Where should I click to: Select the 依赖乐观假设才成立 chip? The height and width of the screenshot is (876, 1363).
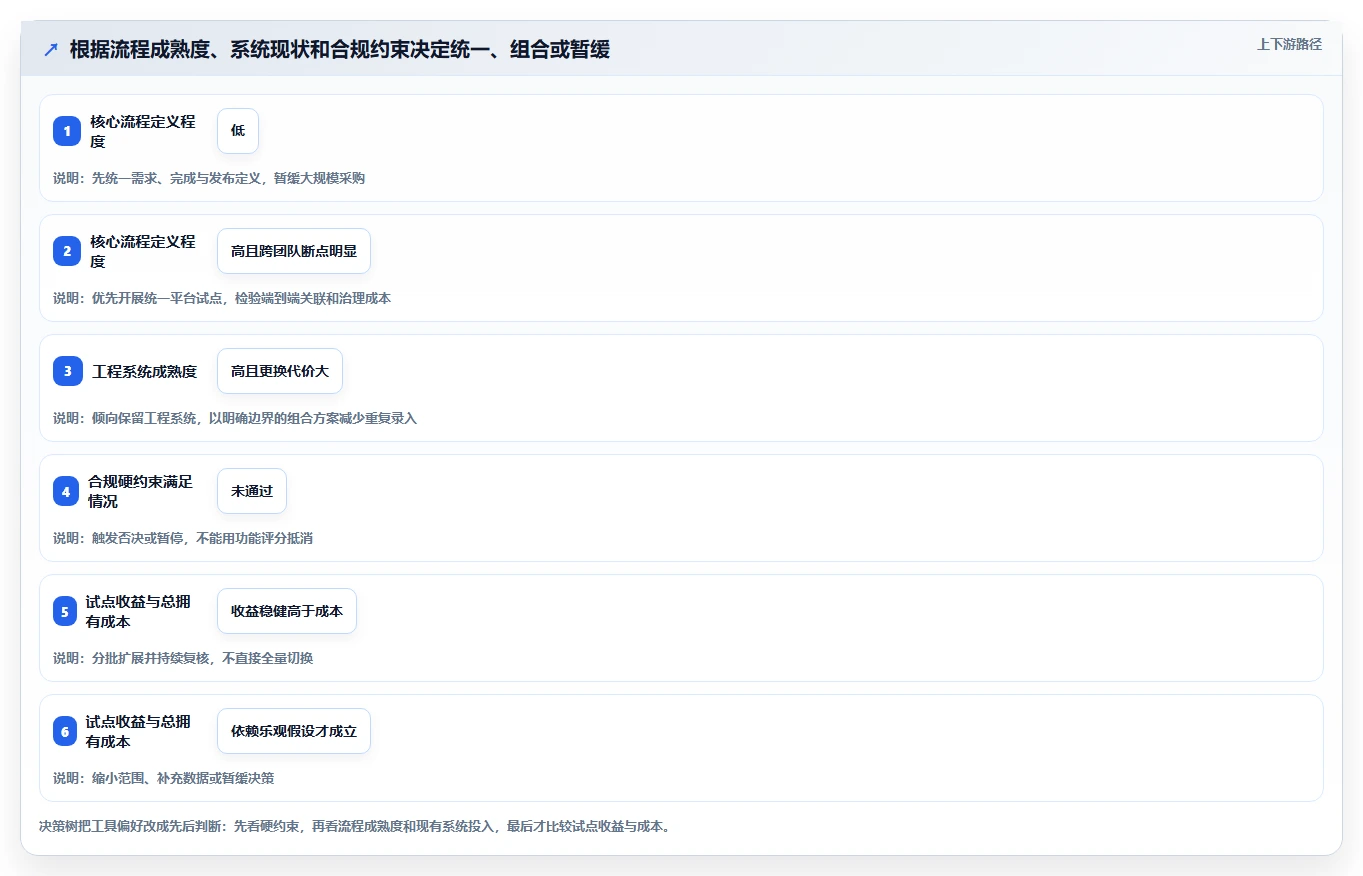(294, 731)
